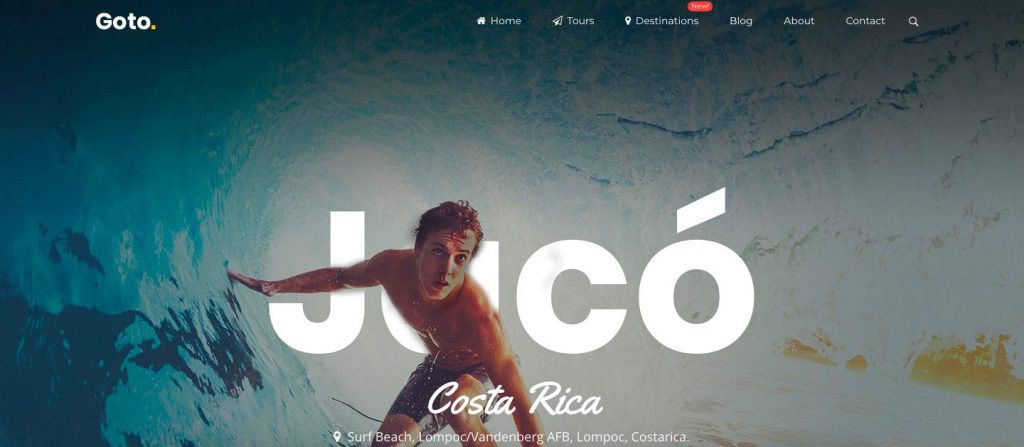The height and width of the screenshot is (447, 1024).
Task: Click the yellow dot in Goto logo
Action: tap(153, 27)
